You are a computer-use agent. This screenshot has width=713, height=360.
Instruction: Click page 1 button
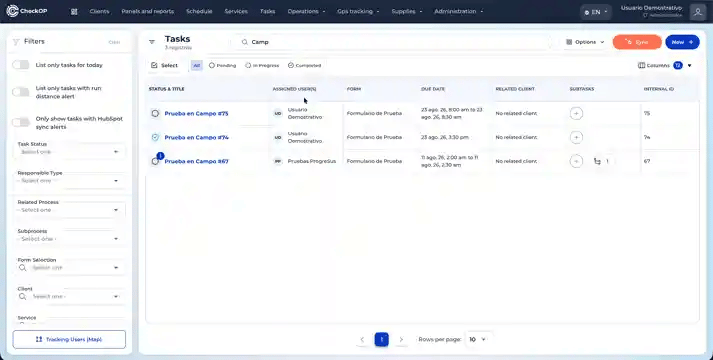click(x=382, y=340)
